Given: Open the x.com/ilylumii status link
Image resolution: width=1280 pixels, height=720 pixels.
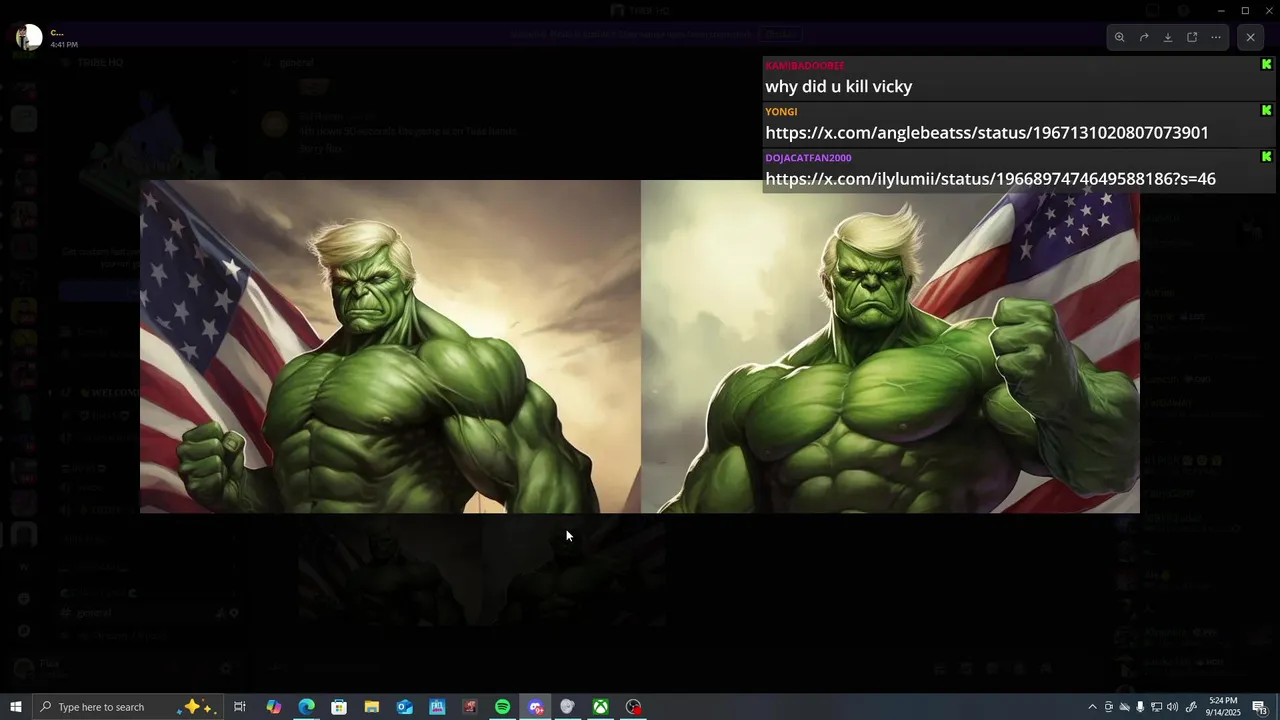Looking at the screenshot, I should (x=990, y=178).
